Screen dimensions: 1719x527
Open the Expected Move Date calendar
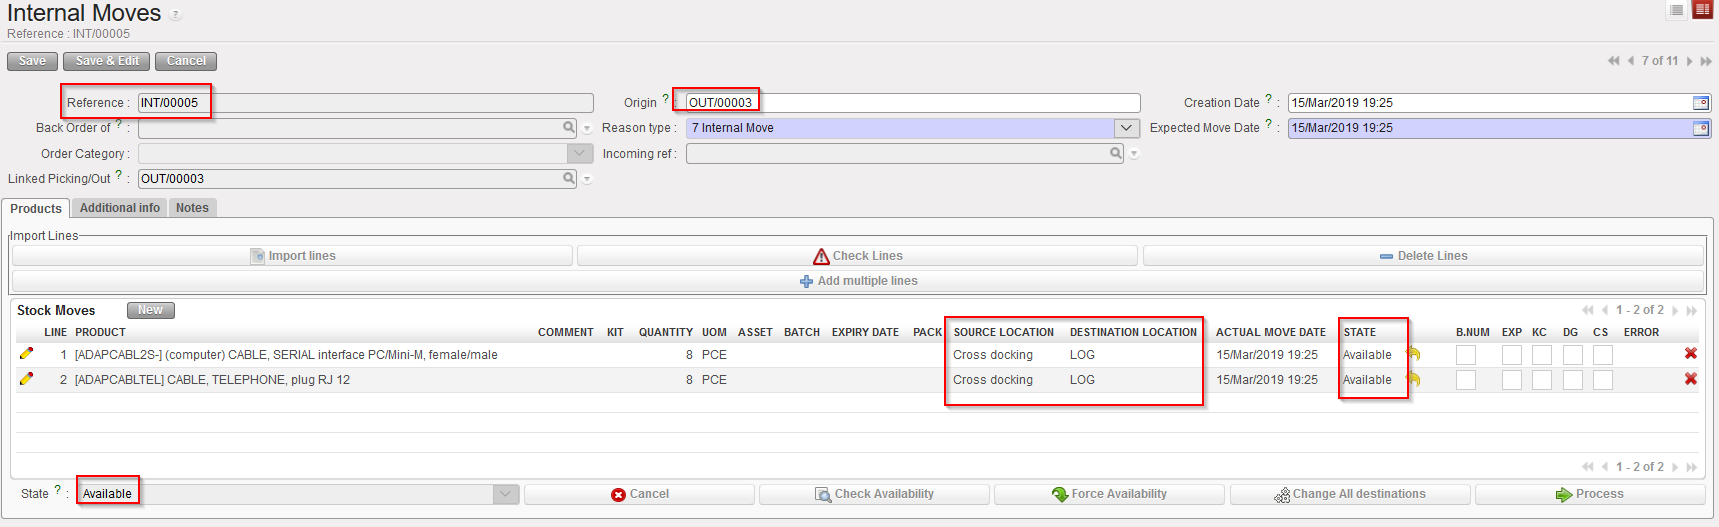1700,128
